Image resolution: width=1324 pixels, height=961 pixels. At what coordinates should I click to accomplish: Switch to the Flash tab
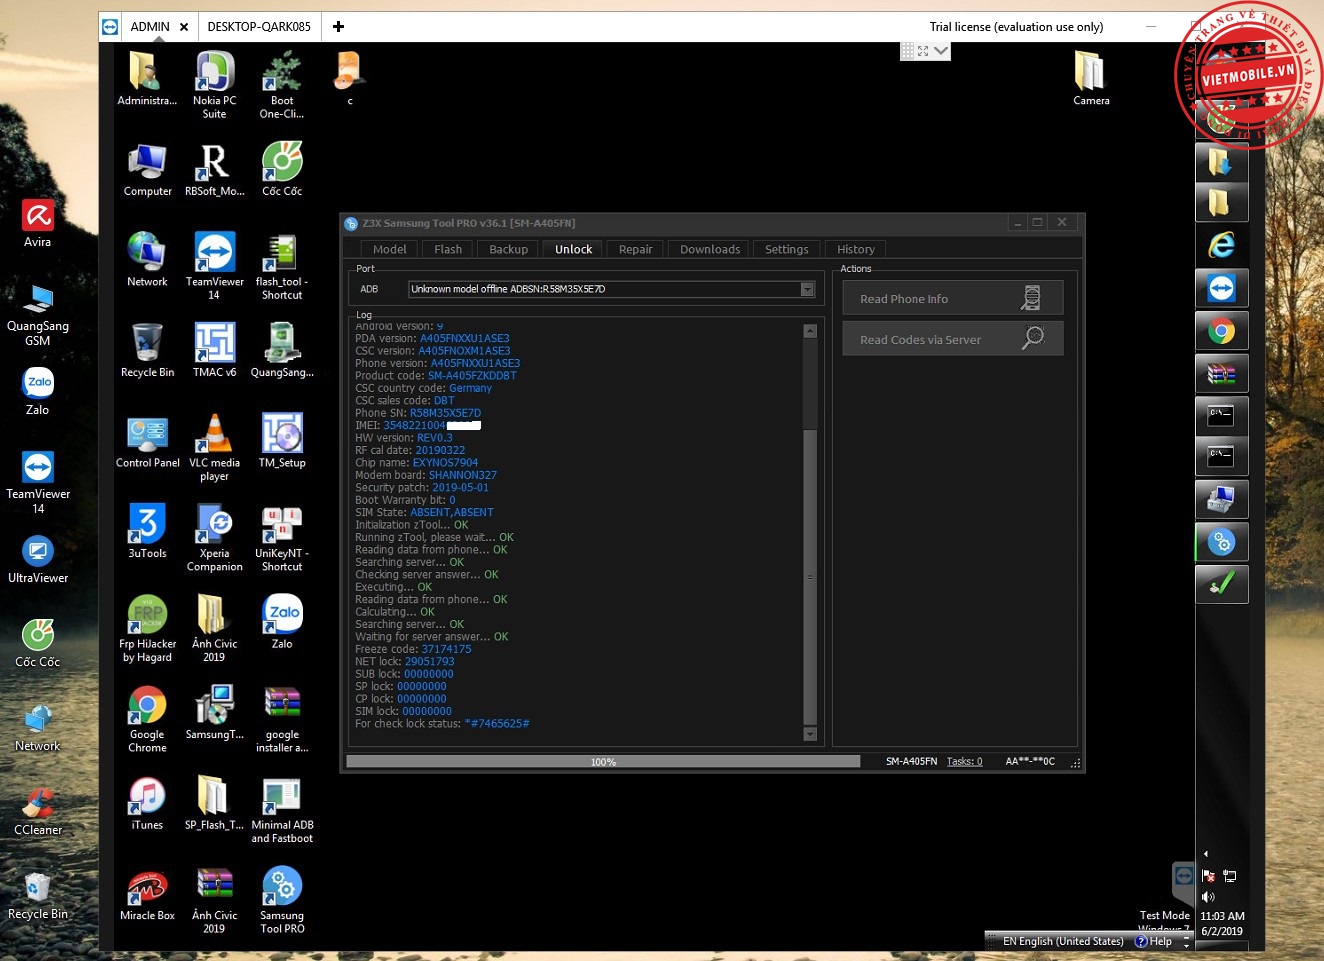(x=448, y=249)
